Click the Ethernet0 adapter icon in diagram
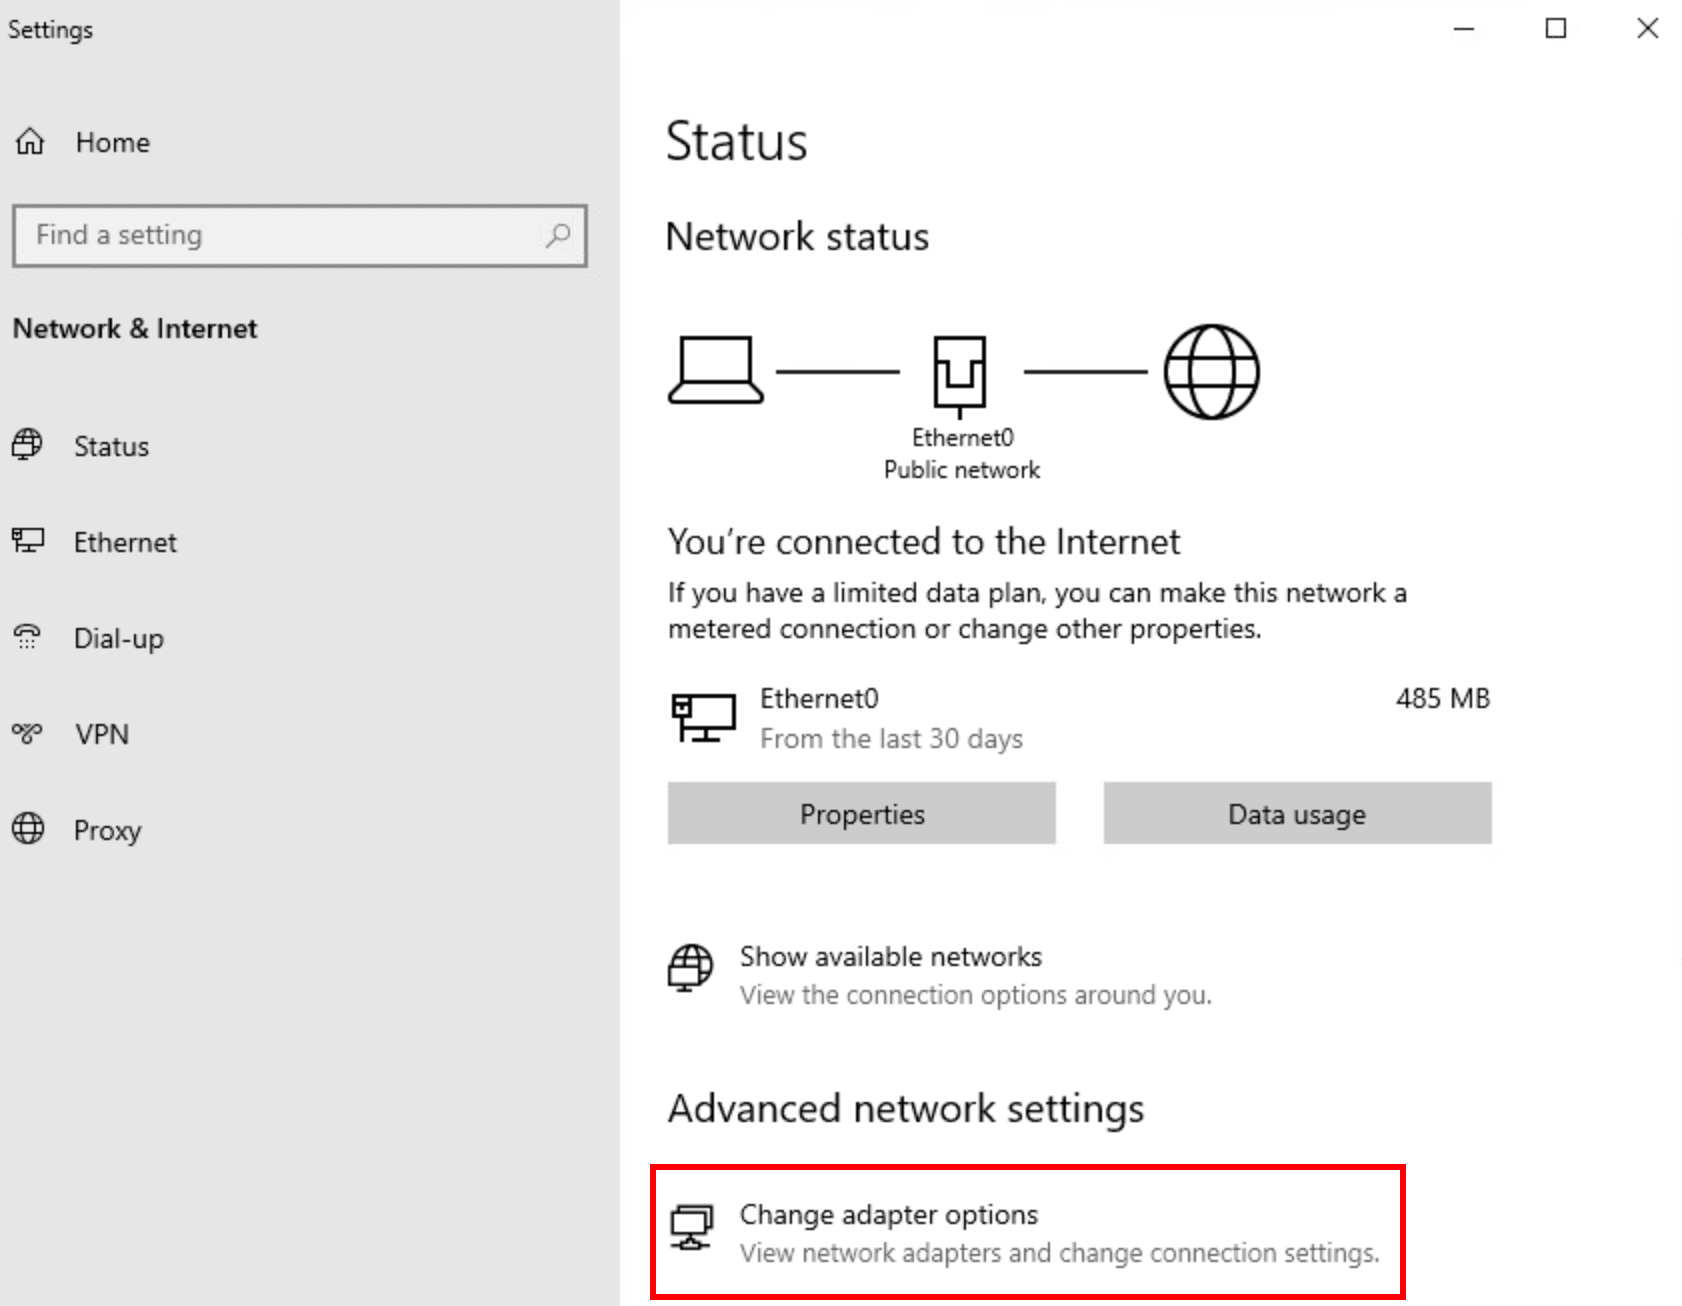This screenshot has height=1306, width=1682. pyautogui.click(x=959, y=374)
